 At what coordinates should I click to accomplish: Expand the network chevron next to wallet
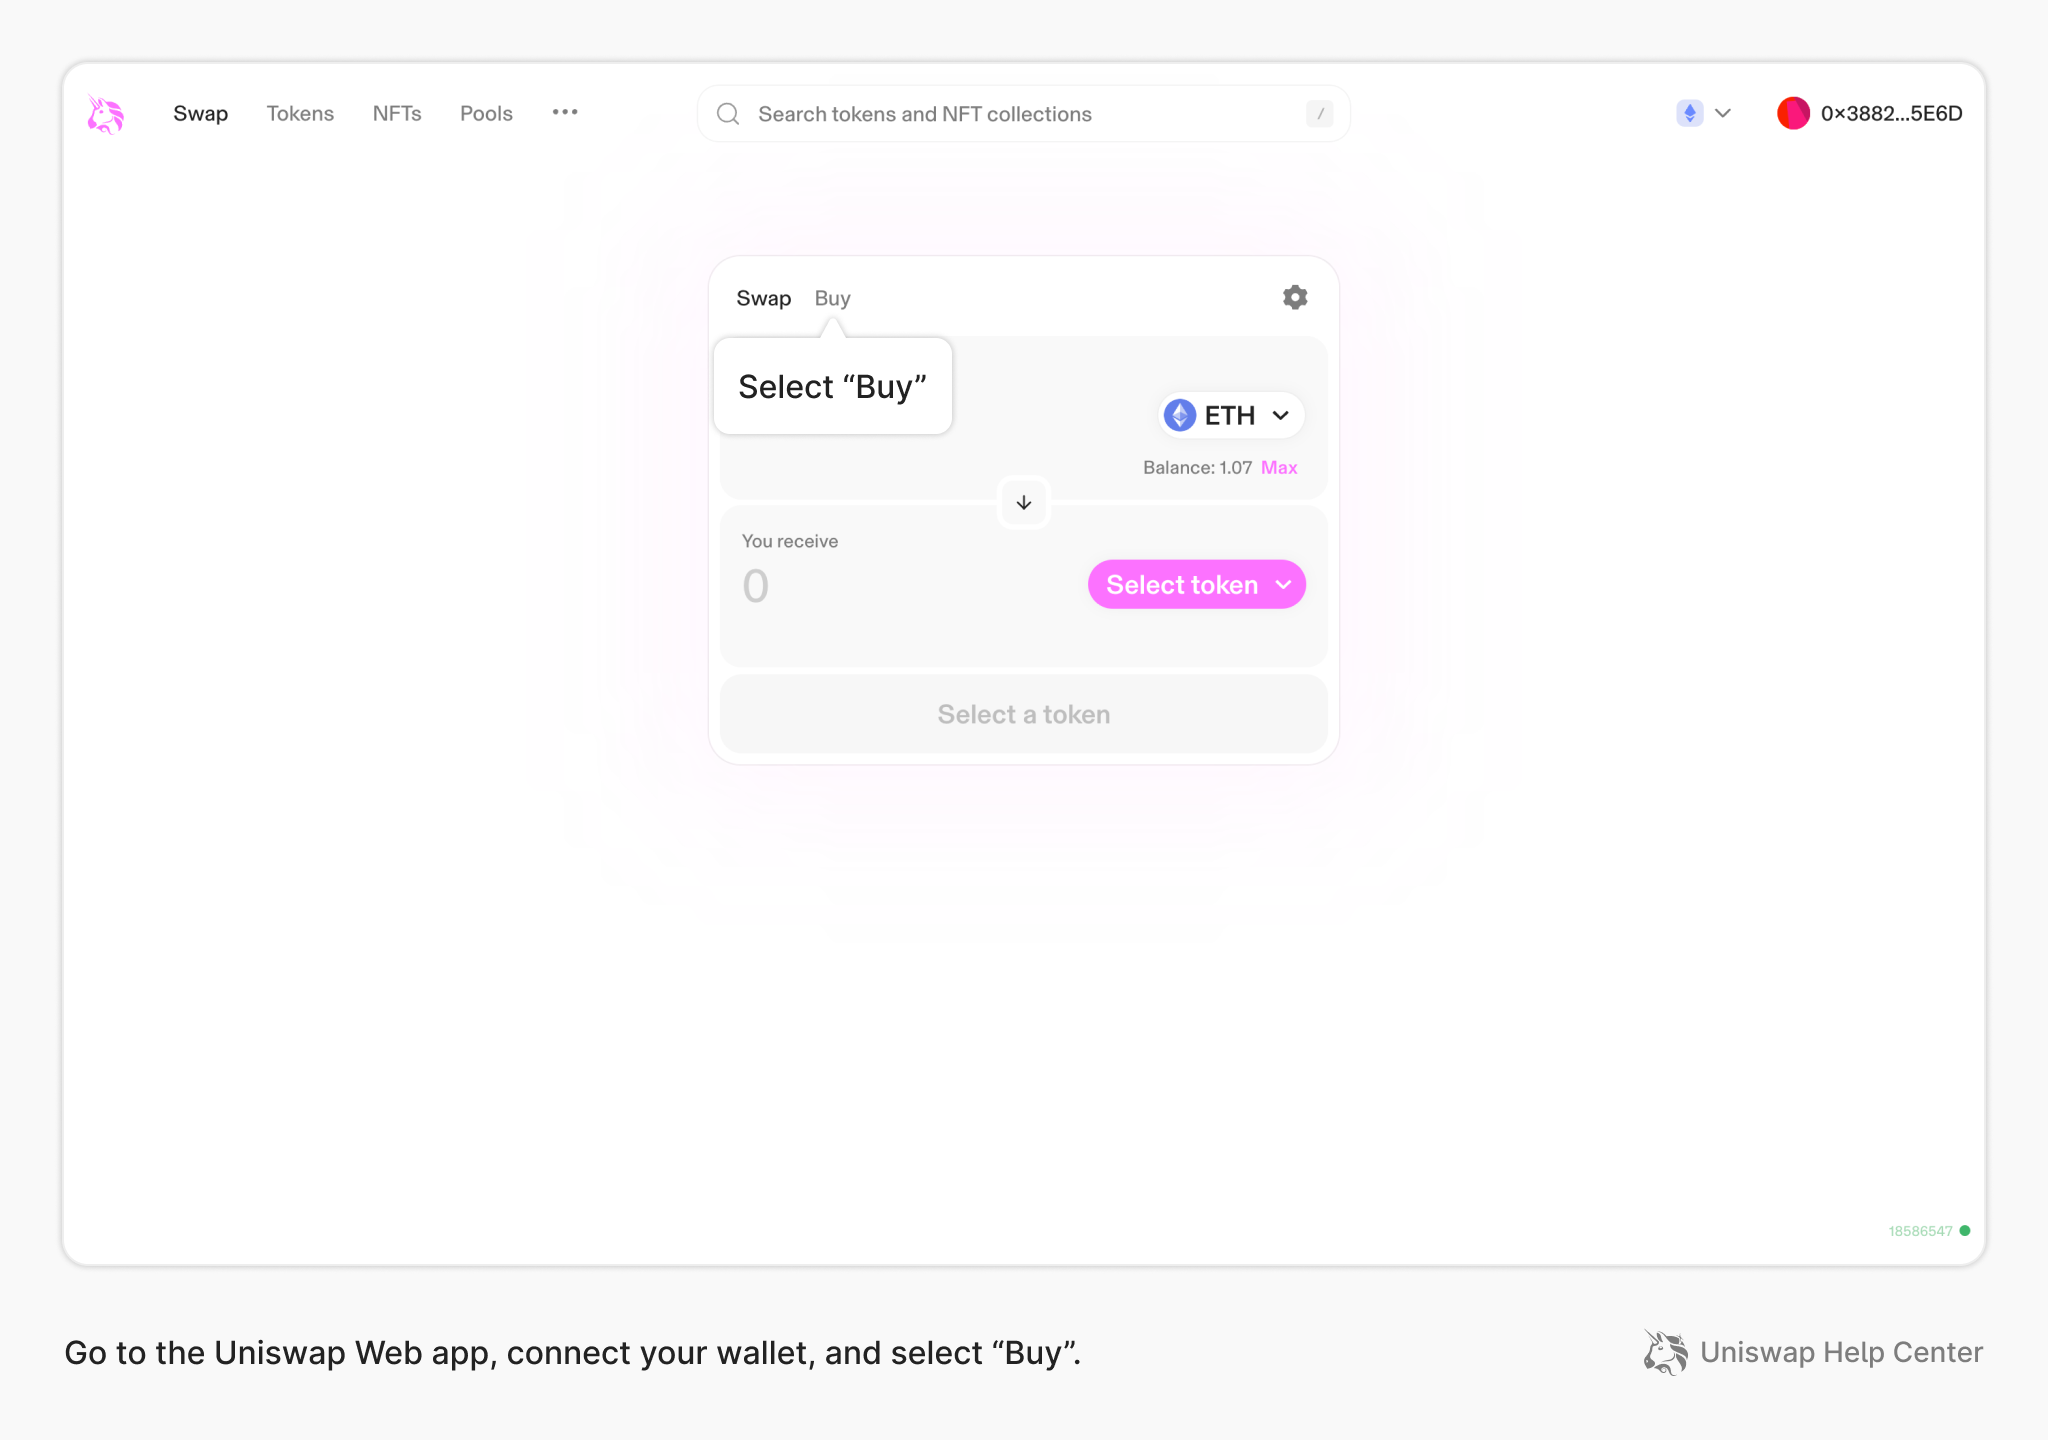[1722, 113]
